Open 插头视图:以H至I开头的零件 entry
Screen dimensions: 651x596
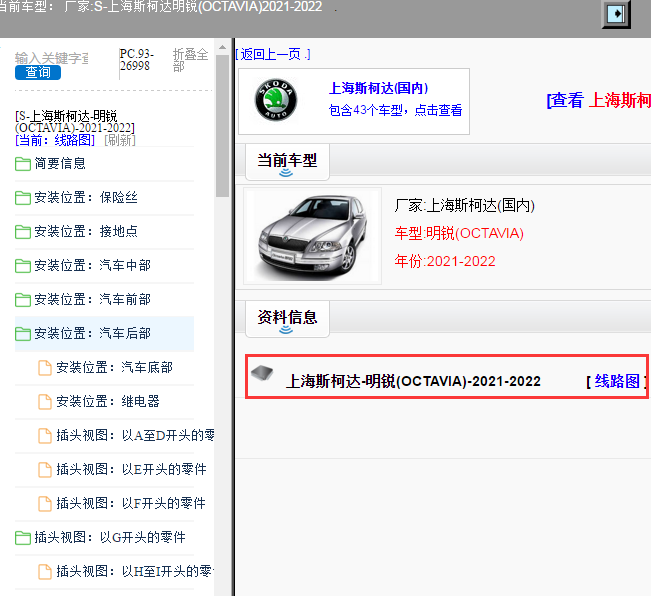135,572
